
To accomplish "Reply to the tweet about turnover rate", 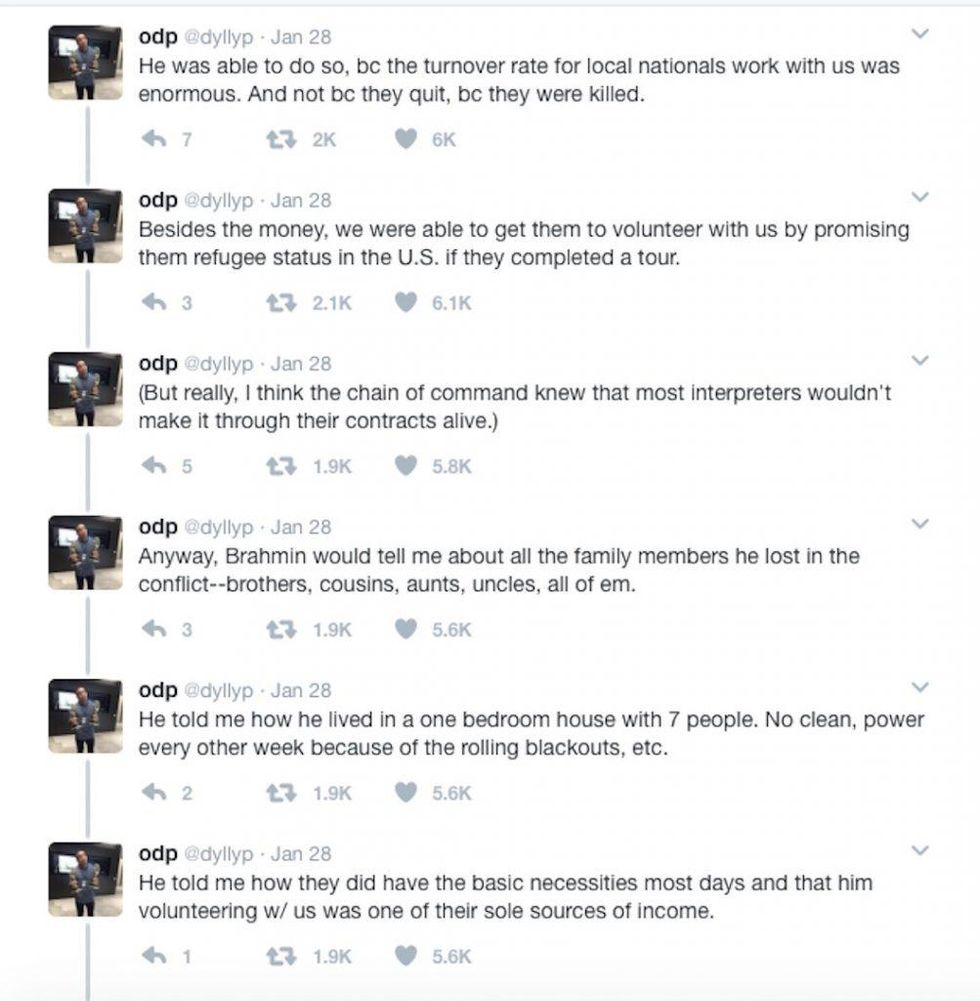I will 155,139.
